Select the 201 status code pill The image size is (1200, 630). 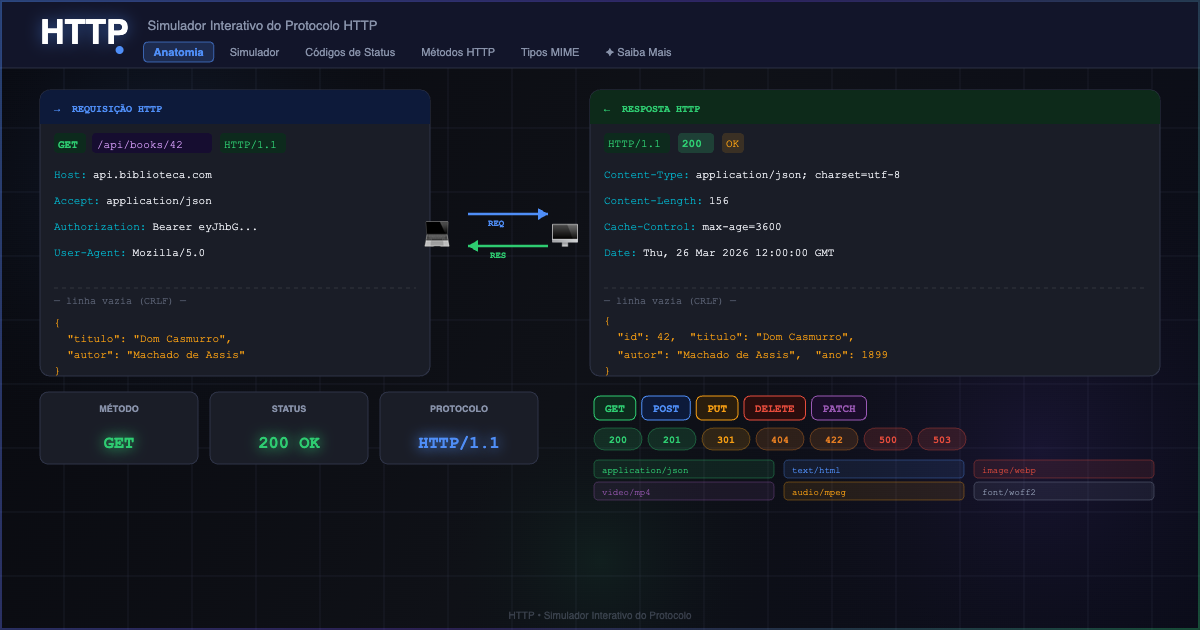(x=672, y=439)
